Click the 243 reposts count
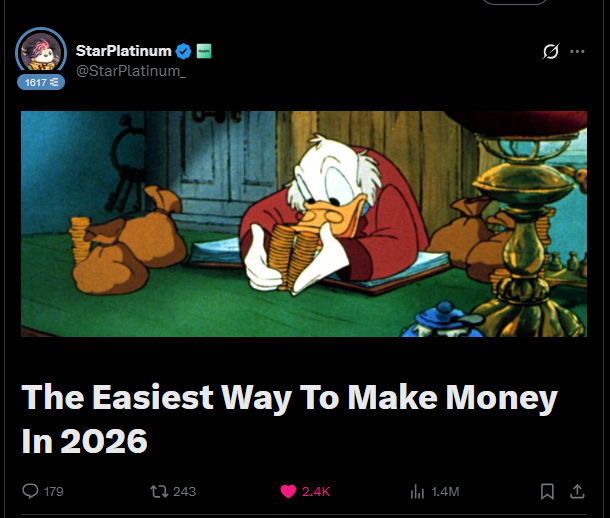Viewport: 610px width, 518px height. tap(184, 492)
